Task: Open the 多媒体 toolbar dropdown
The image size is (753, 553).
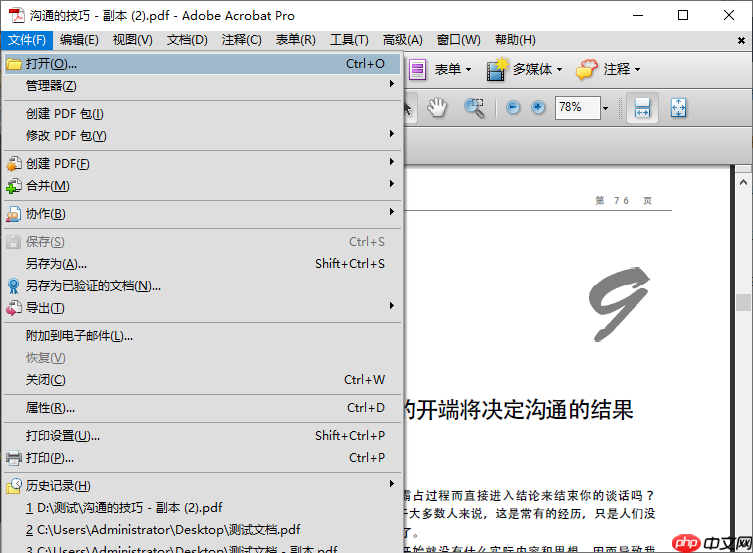Action: 524,69
